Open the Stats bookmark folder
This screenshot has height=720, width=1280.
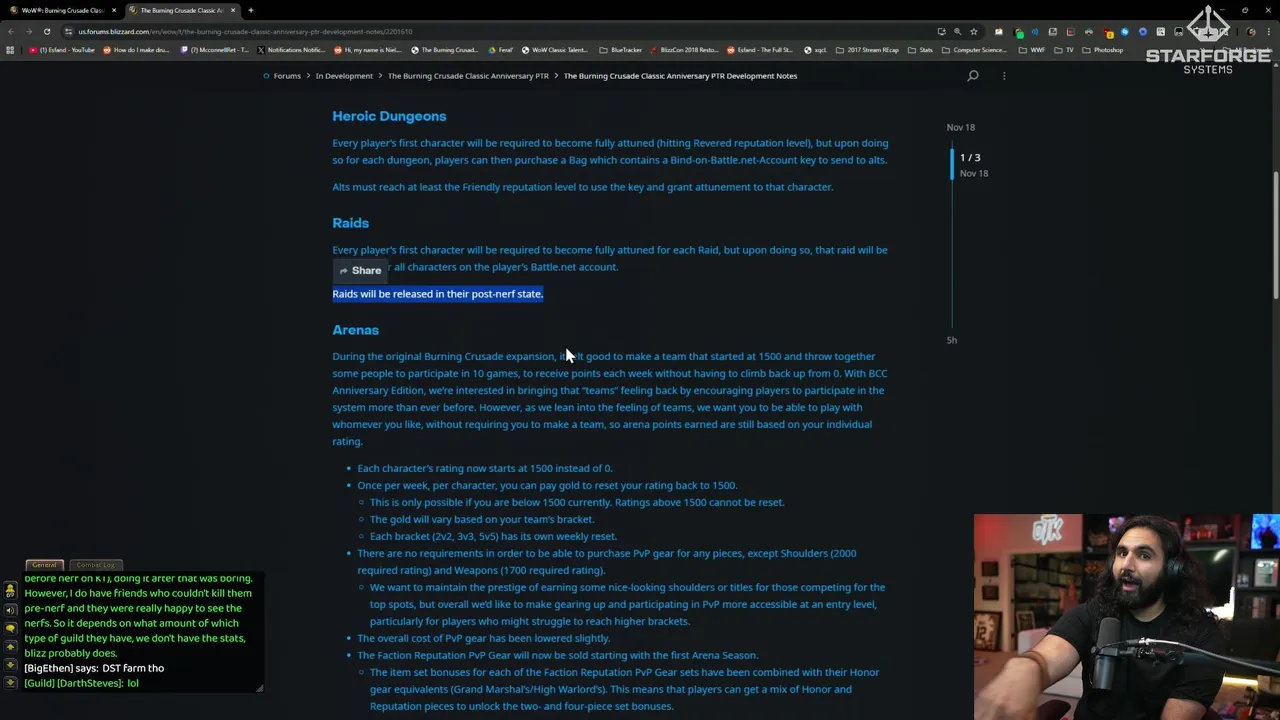click(921, 50)
